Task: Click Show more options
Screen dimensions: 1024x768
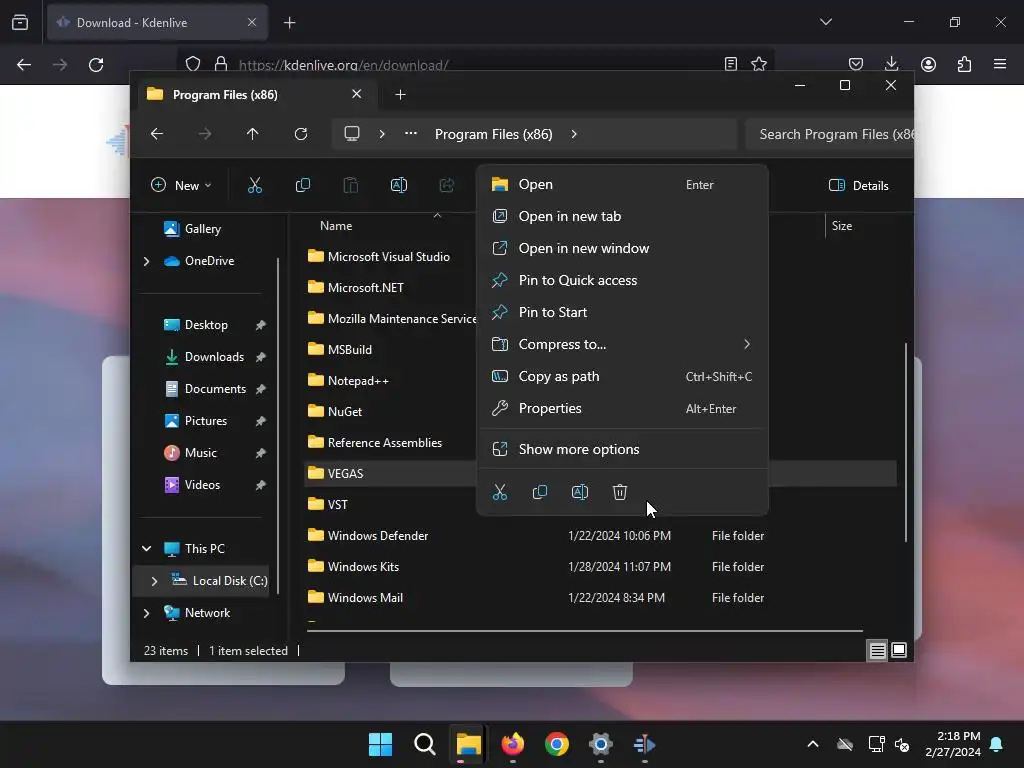Action: pos(622,449)
